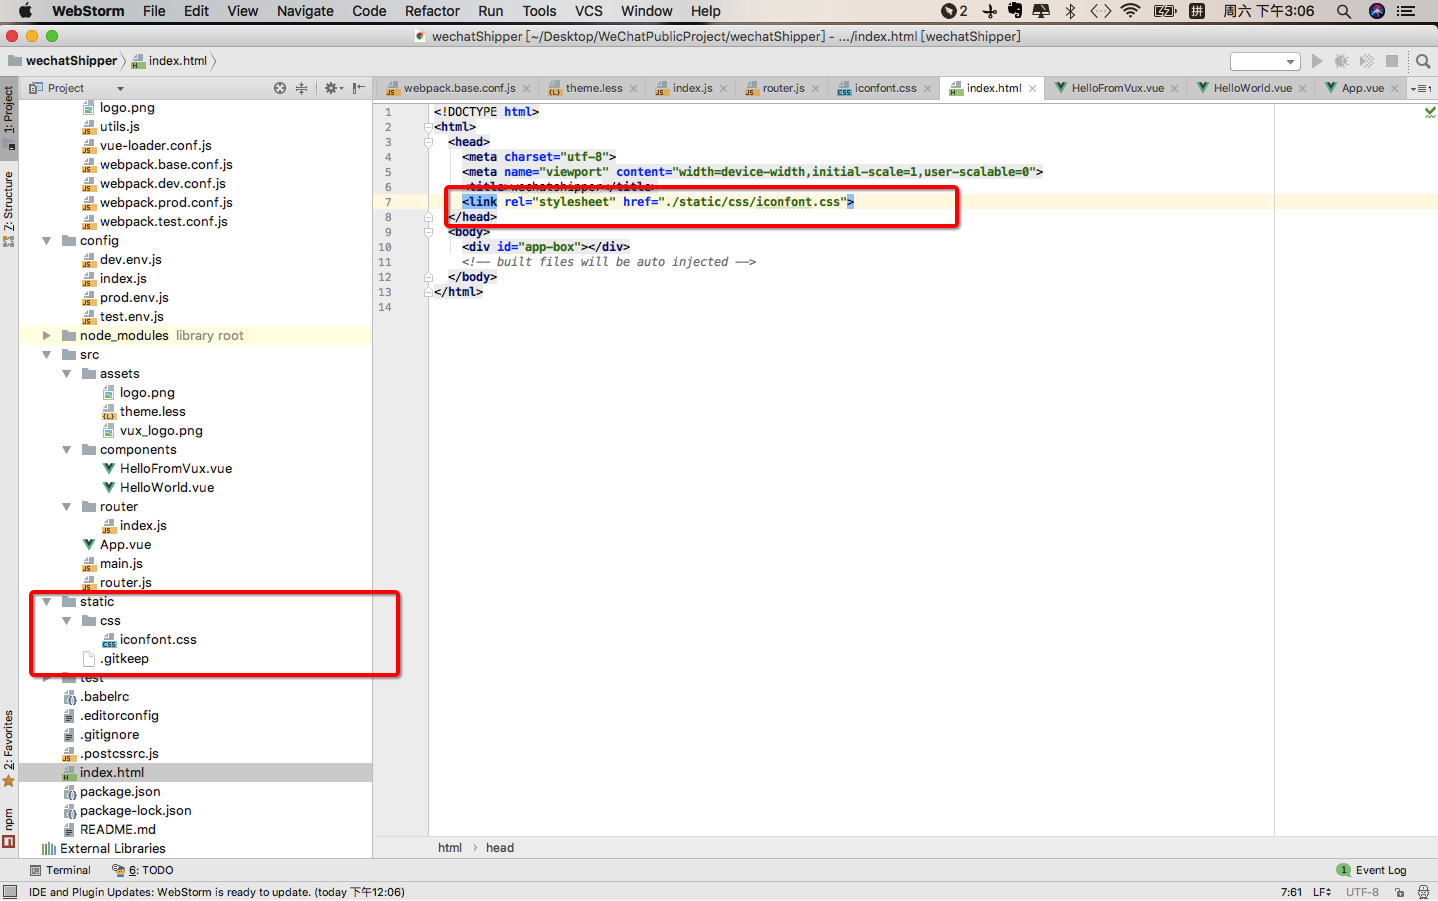Collapse the css folder under static

[x=66, y=621]
